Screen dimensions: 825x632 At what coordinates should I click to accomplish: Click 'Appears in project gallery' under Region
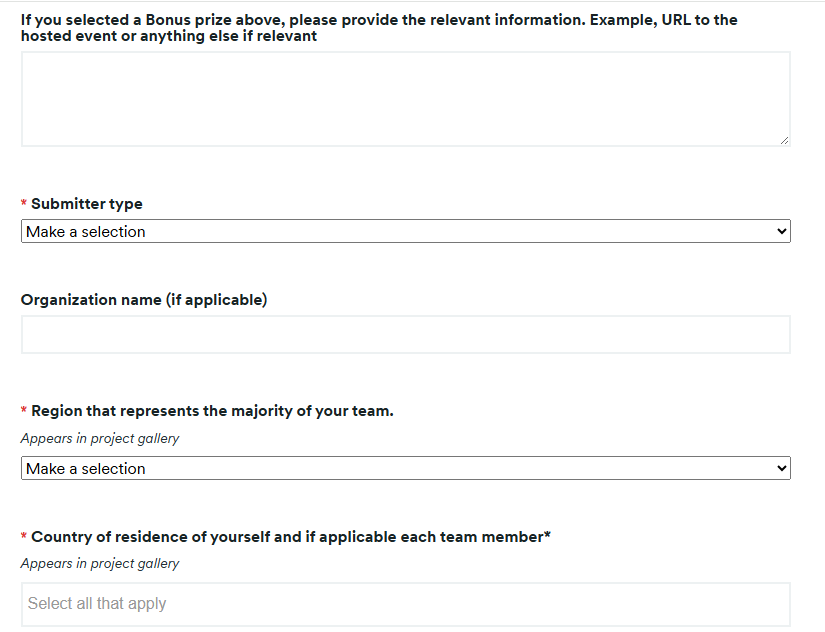(x=100, y=438)
